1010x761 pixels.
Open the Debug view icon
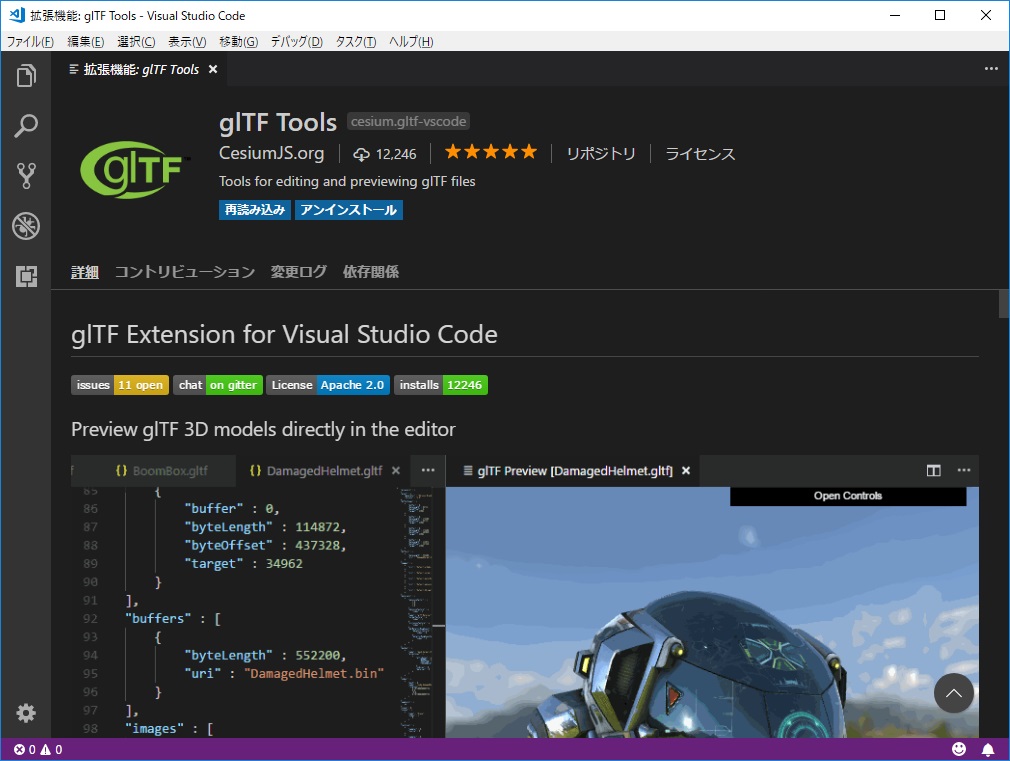26,226
